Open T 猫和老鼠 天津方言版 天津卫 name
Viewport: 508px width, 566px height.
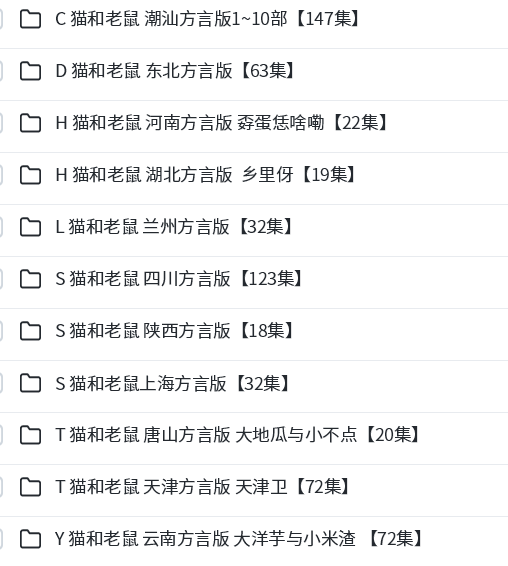coord(203,487)
